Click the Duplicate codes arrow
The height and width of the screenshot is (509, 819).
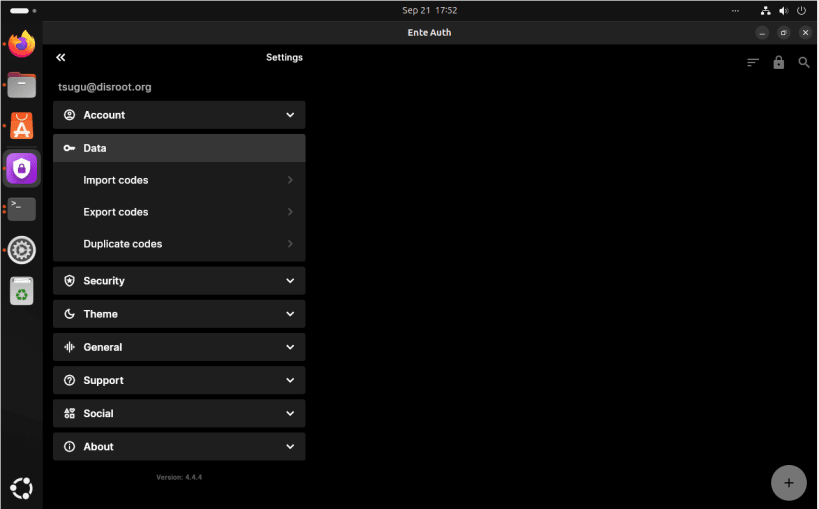pos(290,244)
